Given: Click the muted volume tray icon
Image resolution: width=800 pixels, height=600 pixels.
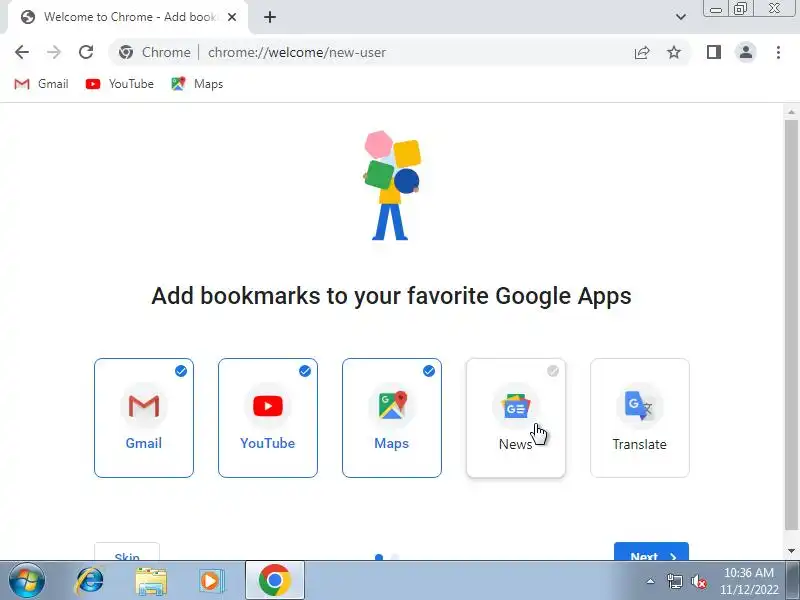Looking at the screenshot, I should click(x=698, y=581).
